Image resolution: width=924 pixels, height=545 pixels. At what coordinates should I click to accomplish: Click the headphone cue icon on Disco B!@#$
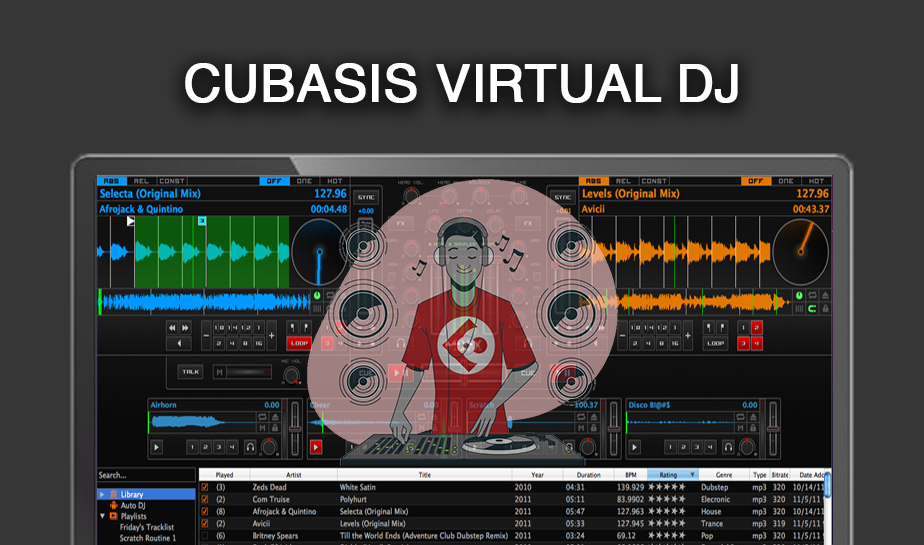(x=728, y=447)
